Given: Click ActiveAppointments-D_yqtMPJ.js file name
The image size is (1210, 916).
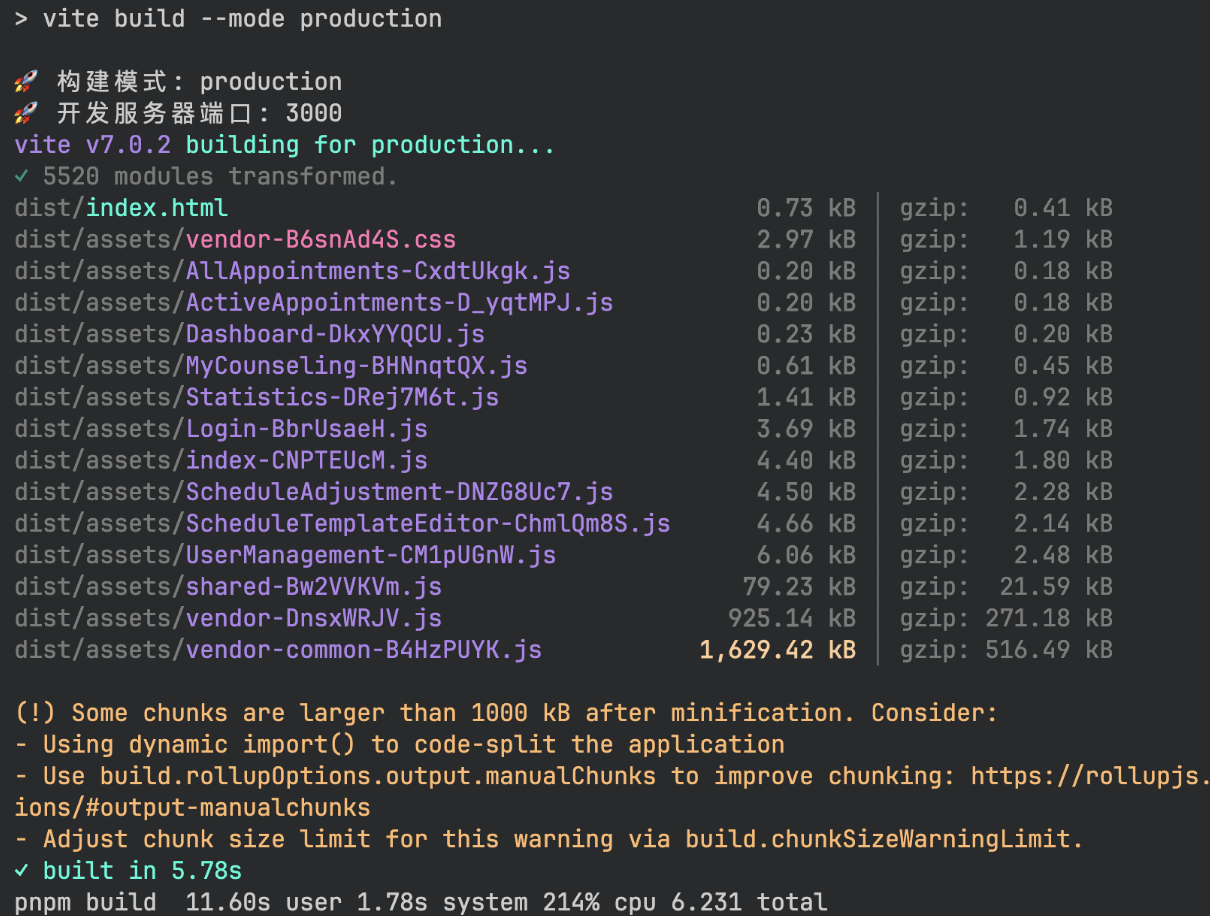Looking at the screenshot, I should pos(399,303).
